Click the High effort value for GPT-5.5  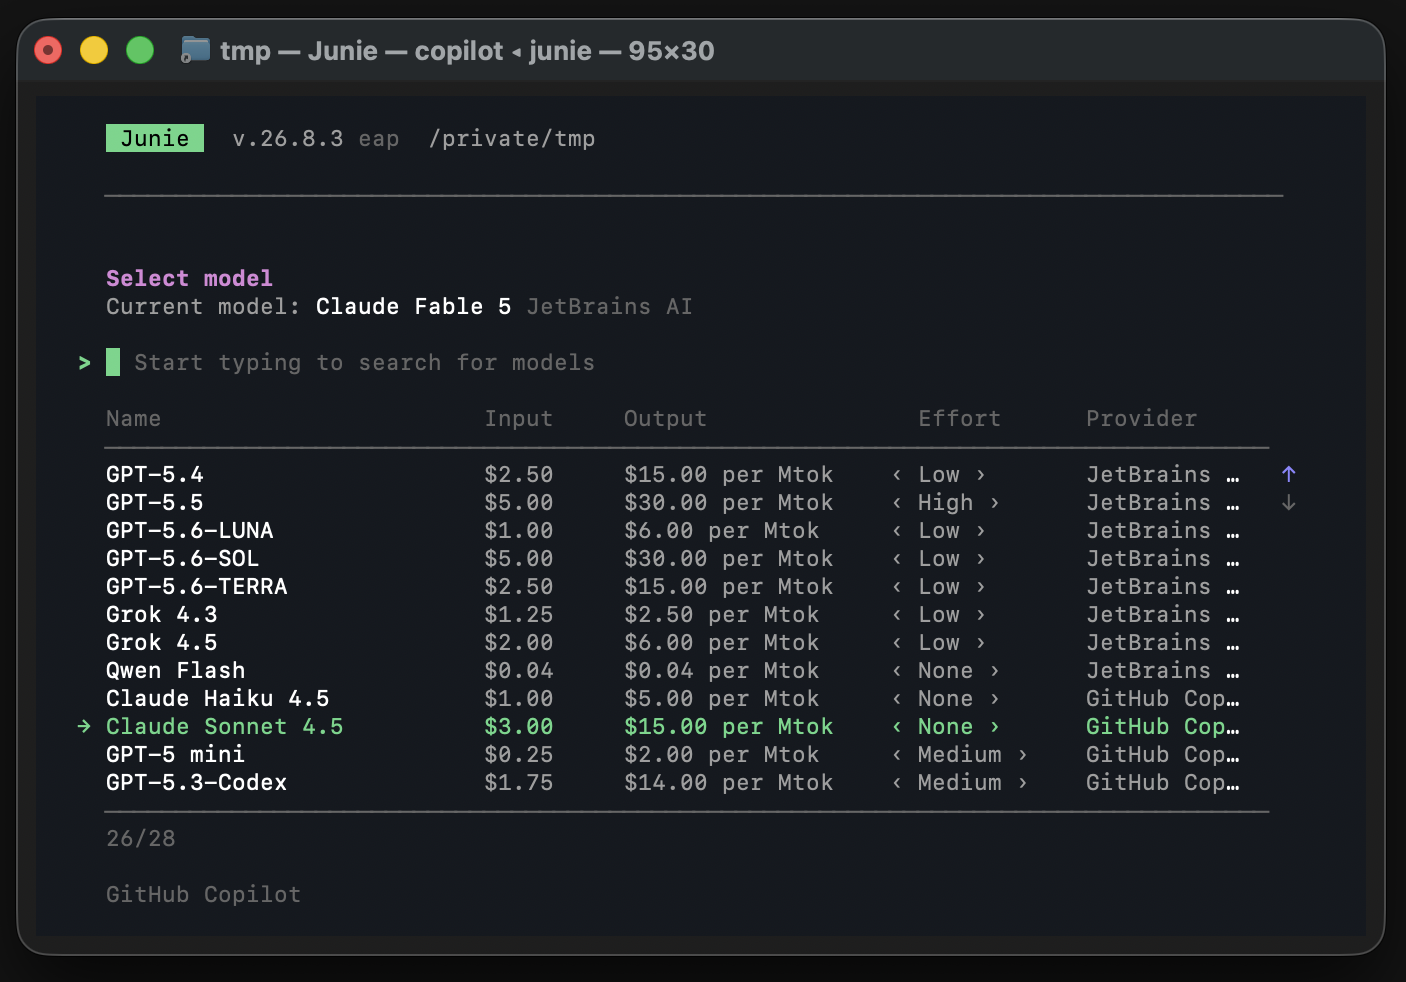click(946, 503)
